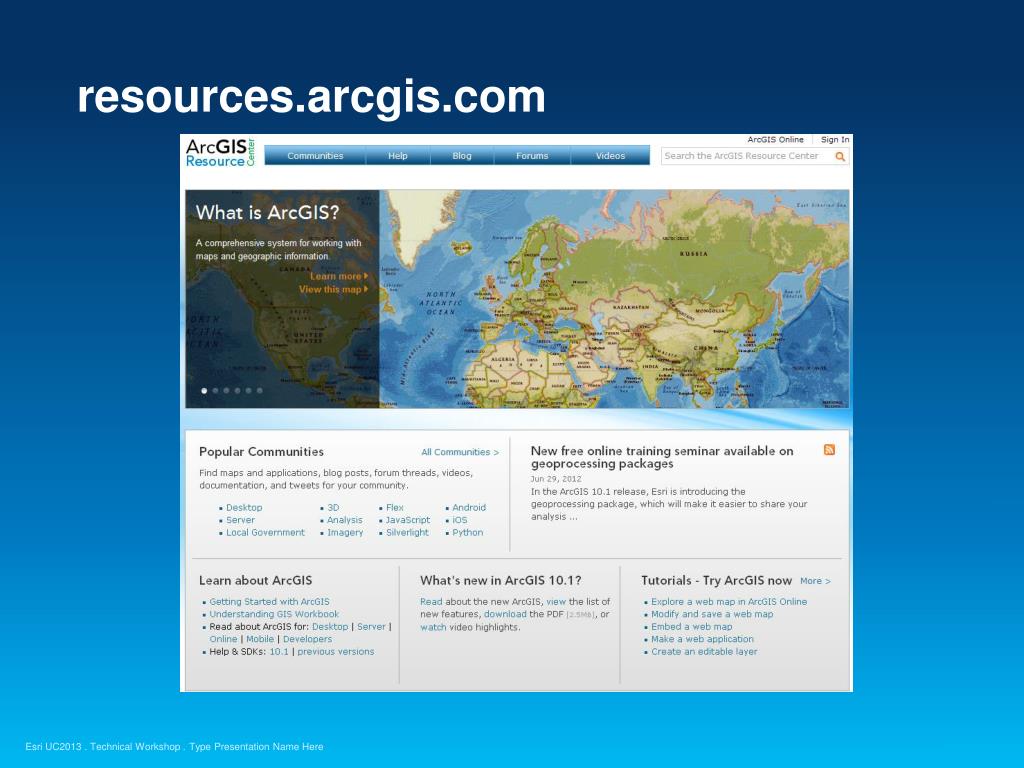This screenshot has width=1024, height=768.
Task: Click the What is ArcGIS? heading
Action: click(x=267, y=212)
